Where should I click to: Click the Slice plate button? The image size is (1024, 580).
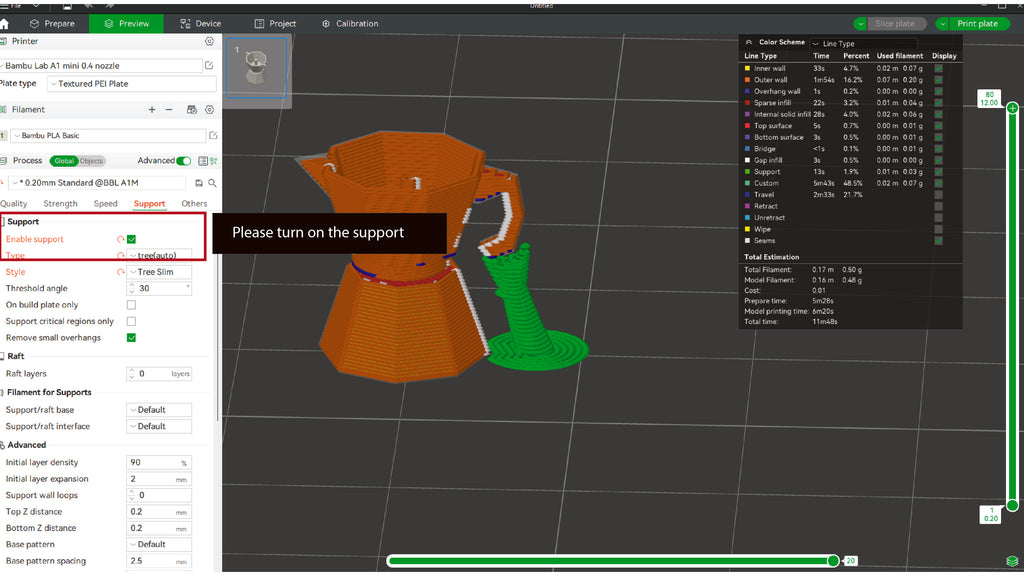tap(896, 24)
